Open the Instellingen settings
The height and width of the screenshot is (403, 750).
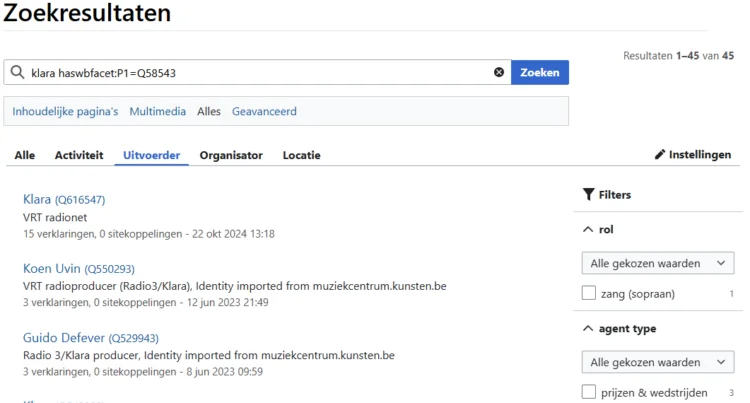pos(693,154)
